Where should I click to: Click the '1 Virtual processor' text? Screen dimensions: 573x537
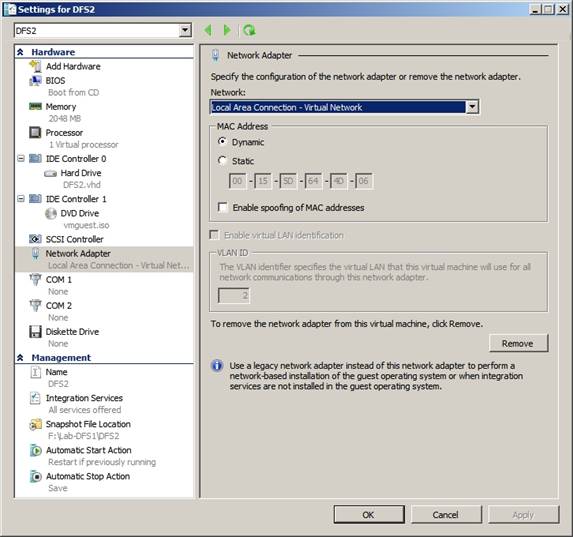(84, 145)
